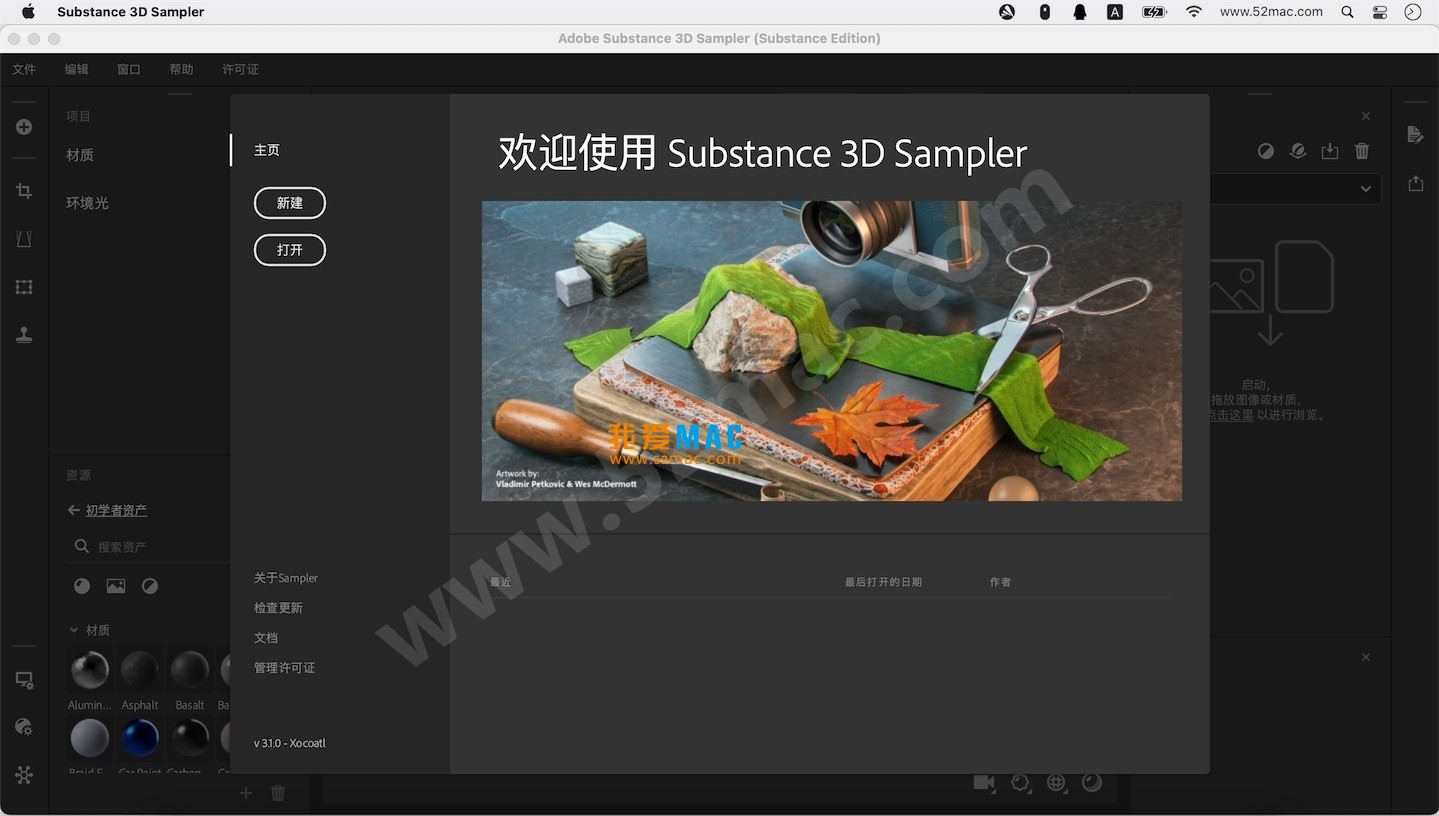This screenshot has height=816, width=1439.
Task: Click 管理许可证 link
Action: tap(284, 668)
